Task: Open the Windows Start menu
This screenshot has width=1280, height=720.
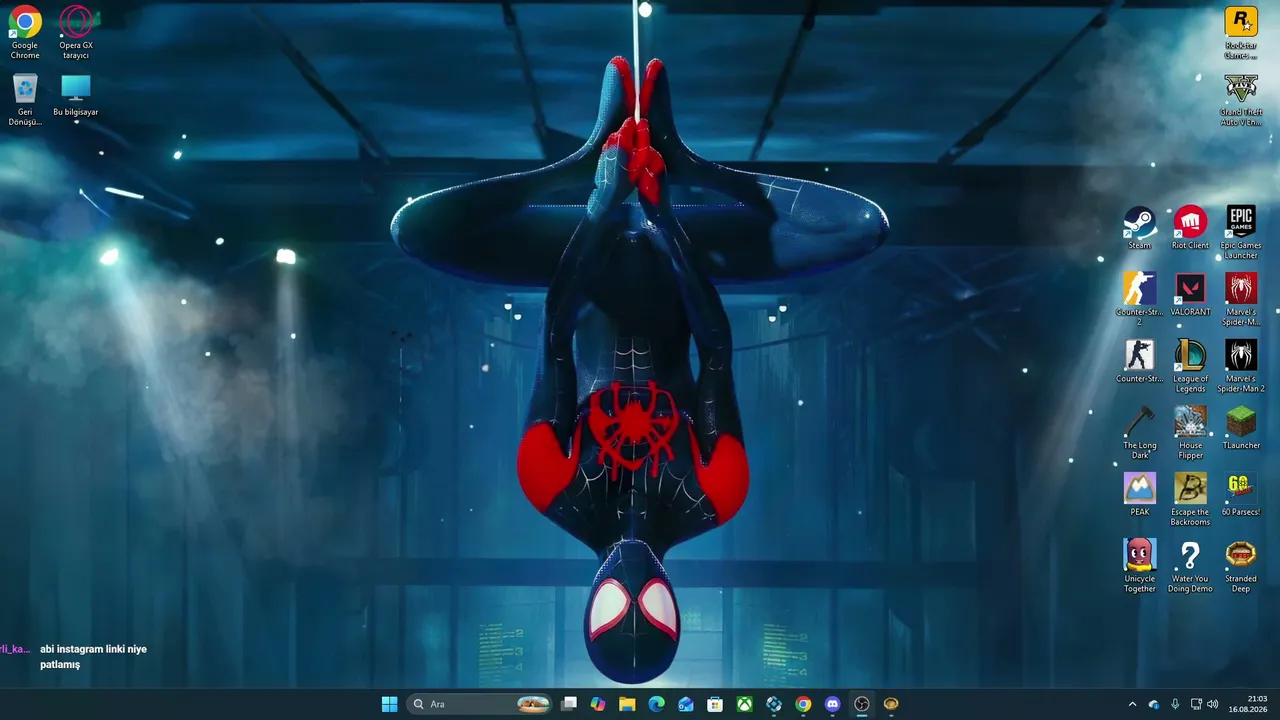Action: pos(389,704)
